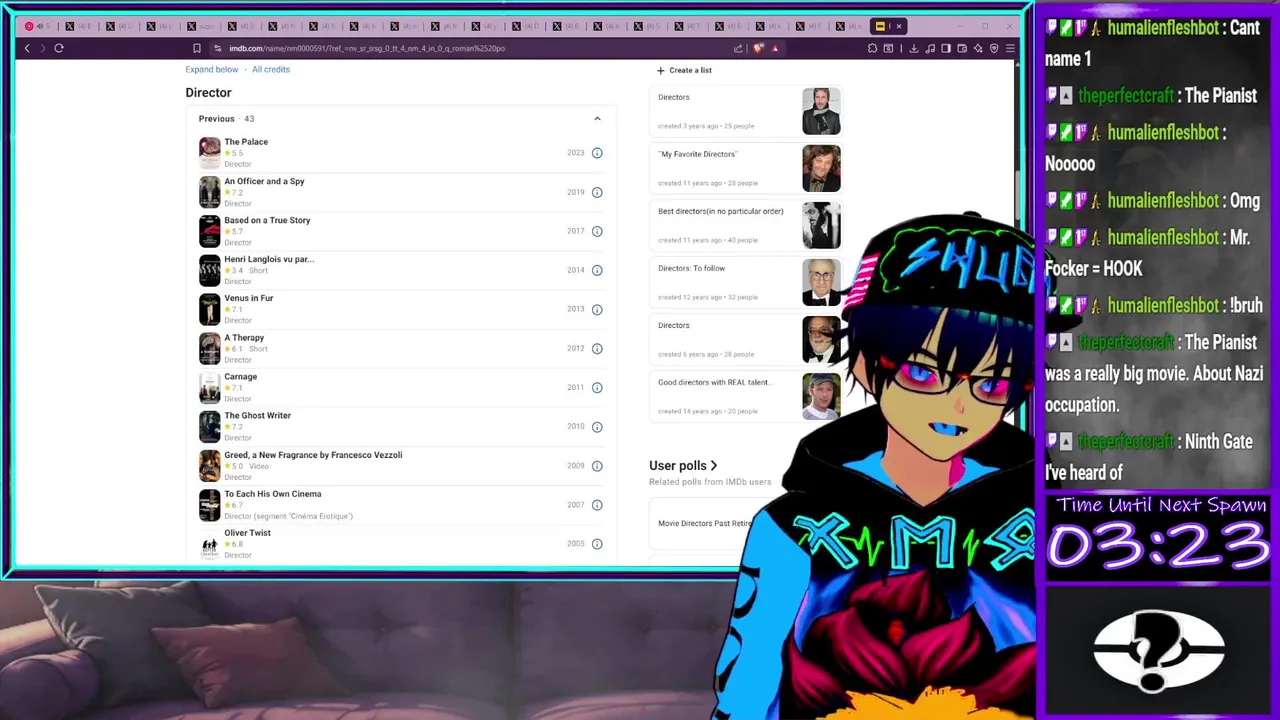
Task: Open the Movie Directors Past Retire poll
Action: [x=705, y=523]
